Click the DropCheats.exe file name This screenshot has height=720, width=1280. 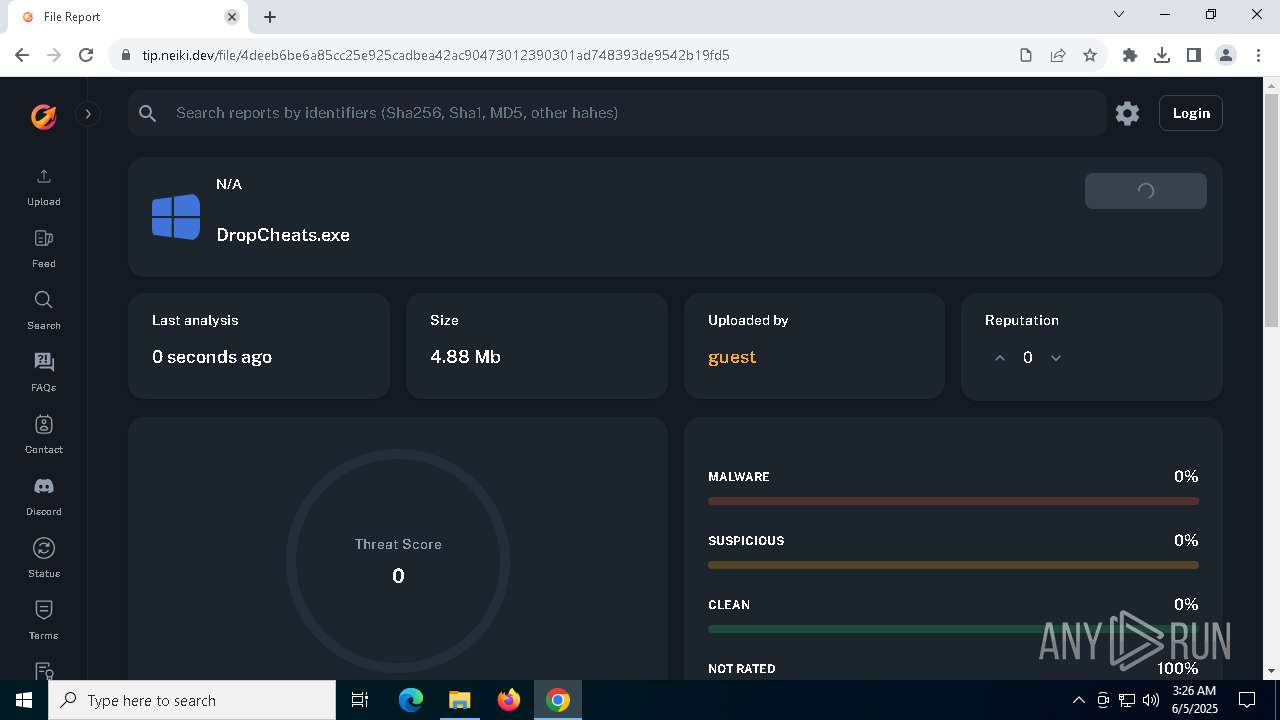283,235
